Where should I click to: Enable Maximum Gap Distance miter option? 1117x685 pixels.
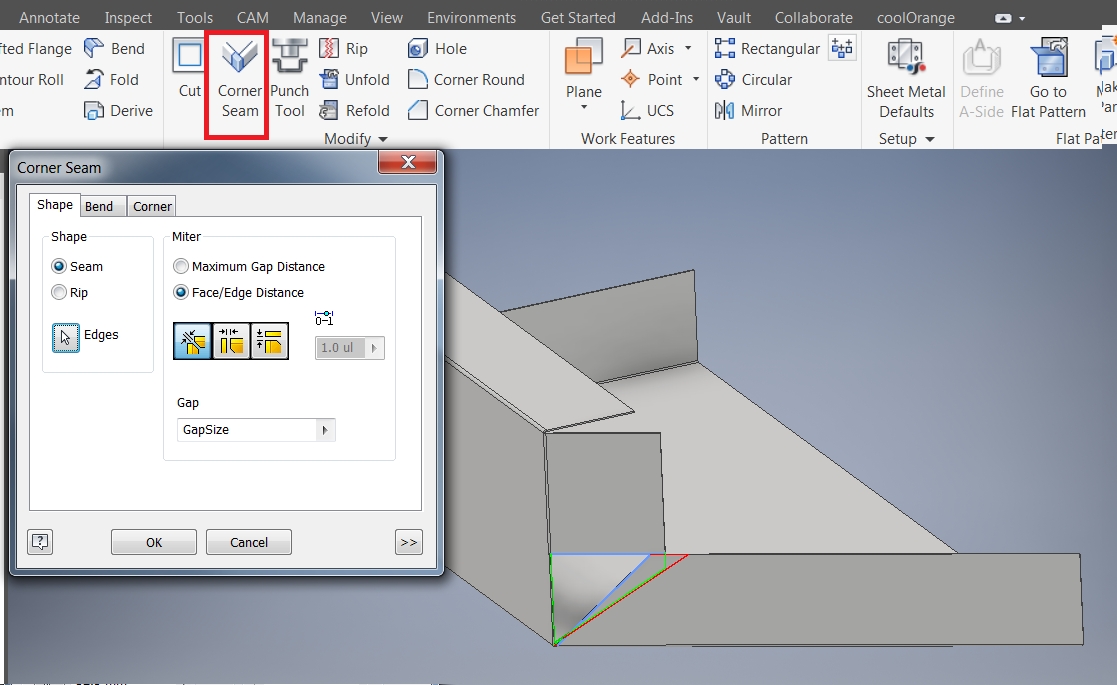click(181, 266)
